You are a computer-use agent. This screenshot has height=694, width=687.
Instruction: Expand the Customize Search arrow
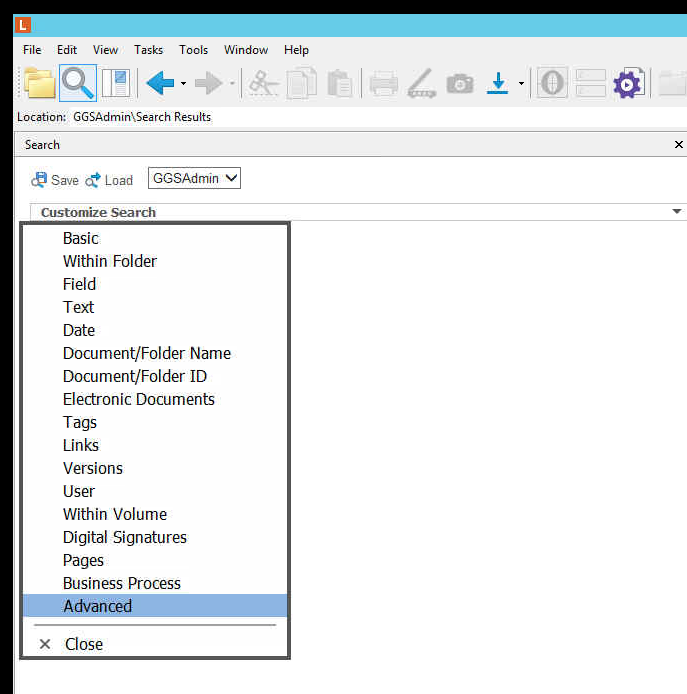point(677,212)
